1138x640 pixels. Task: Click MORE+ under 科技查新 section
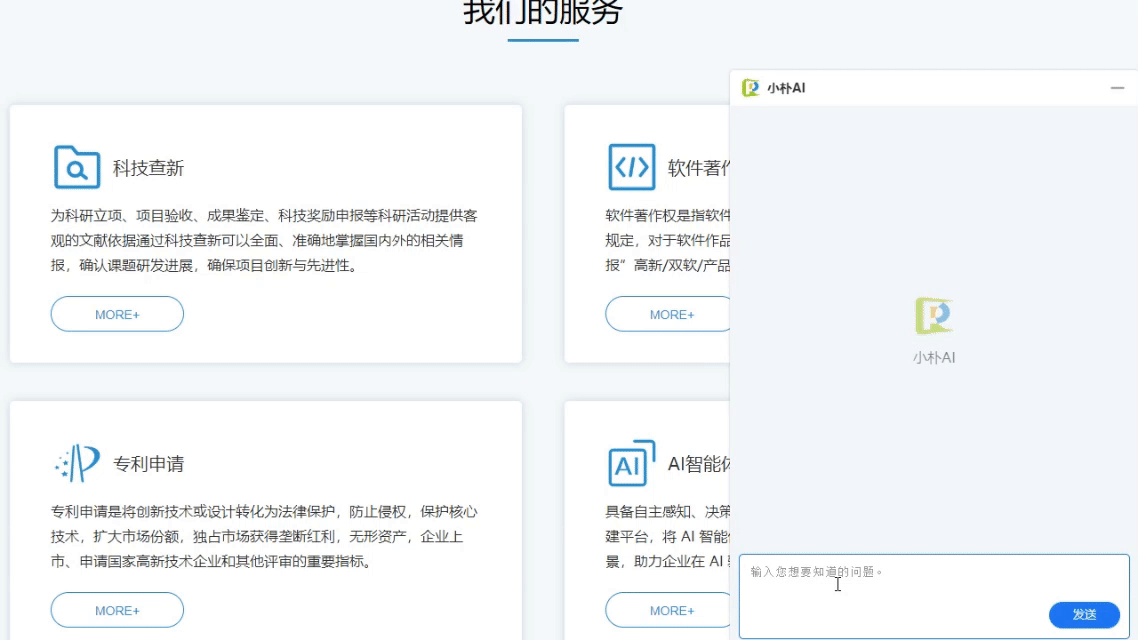(117, 313)
